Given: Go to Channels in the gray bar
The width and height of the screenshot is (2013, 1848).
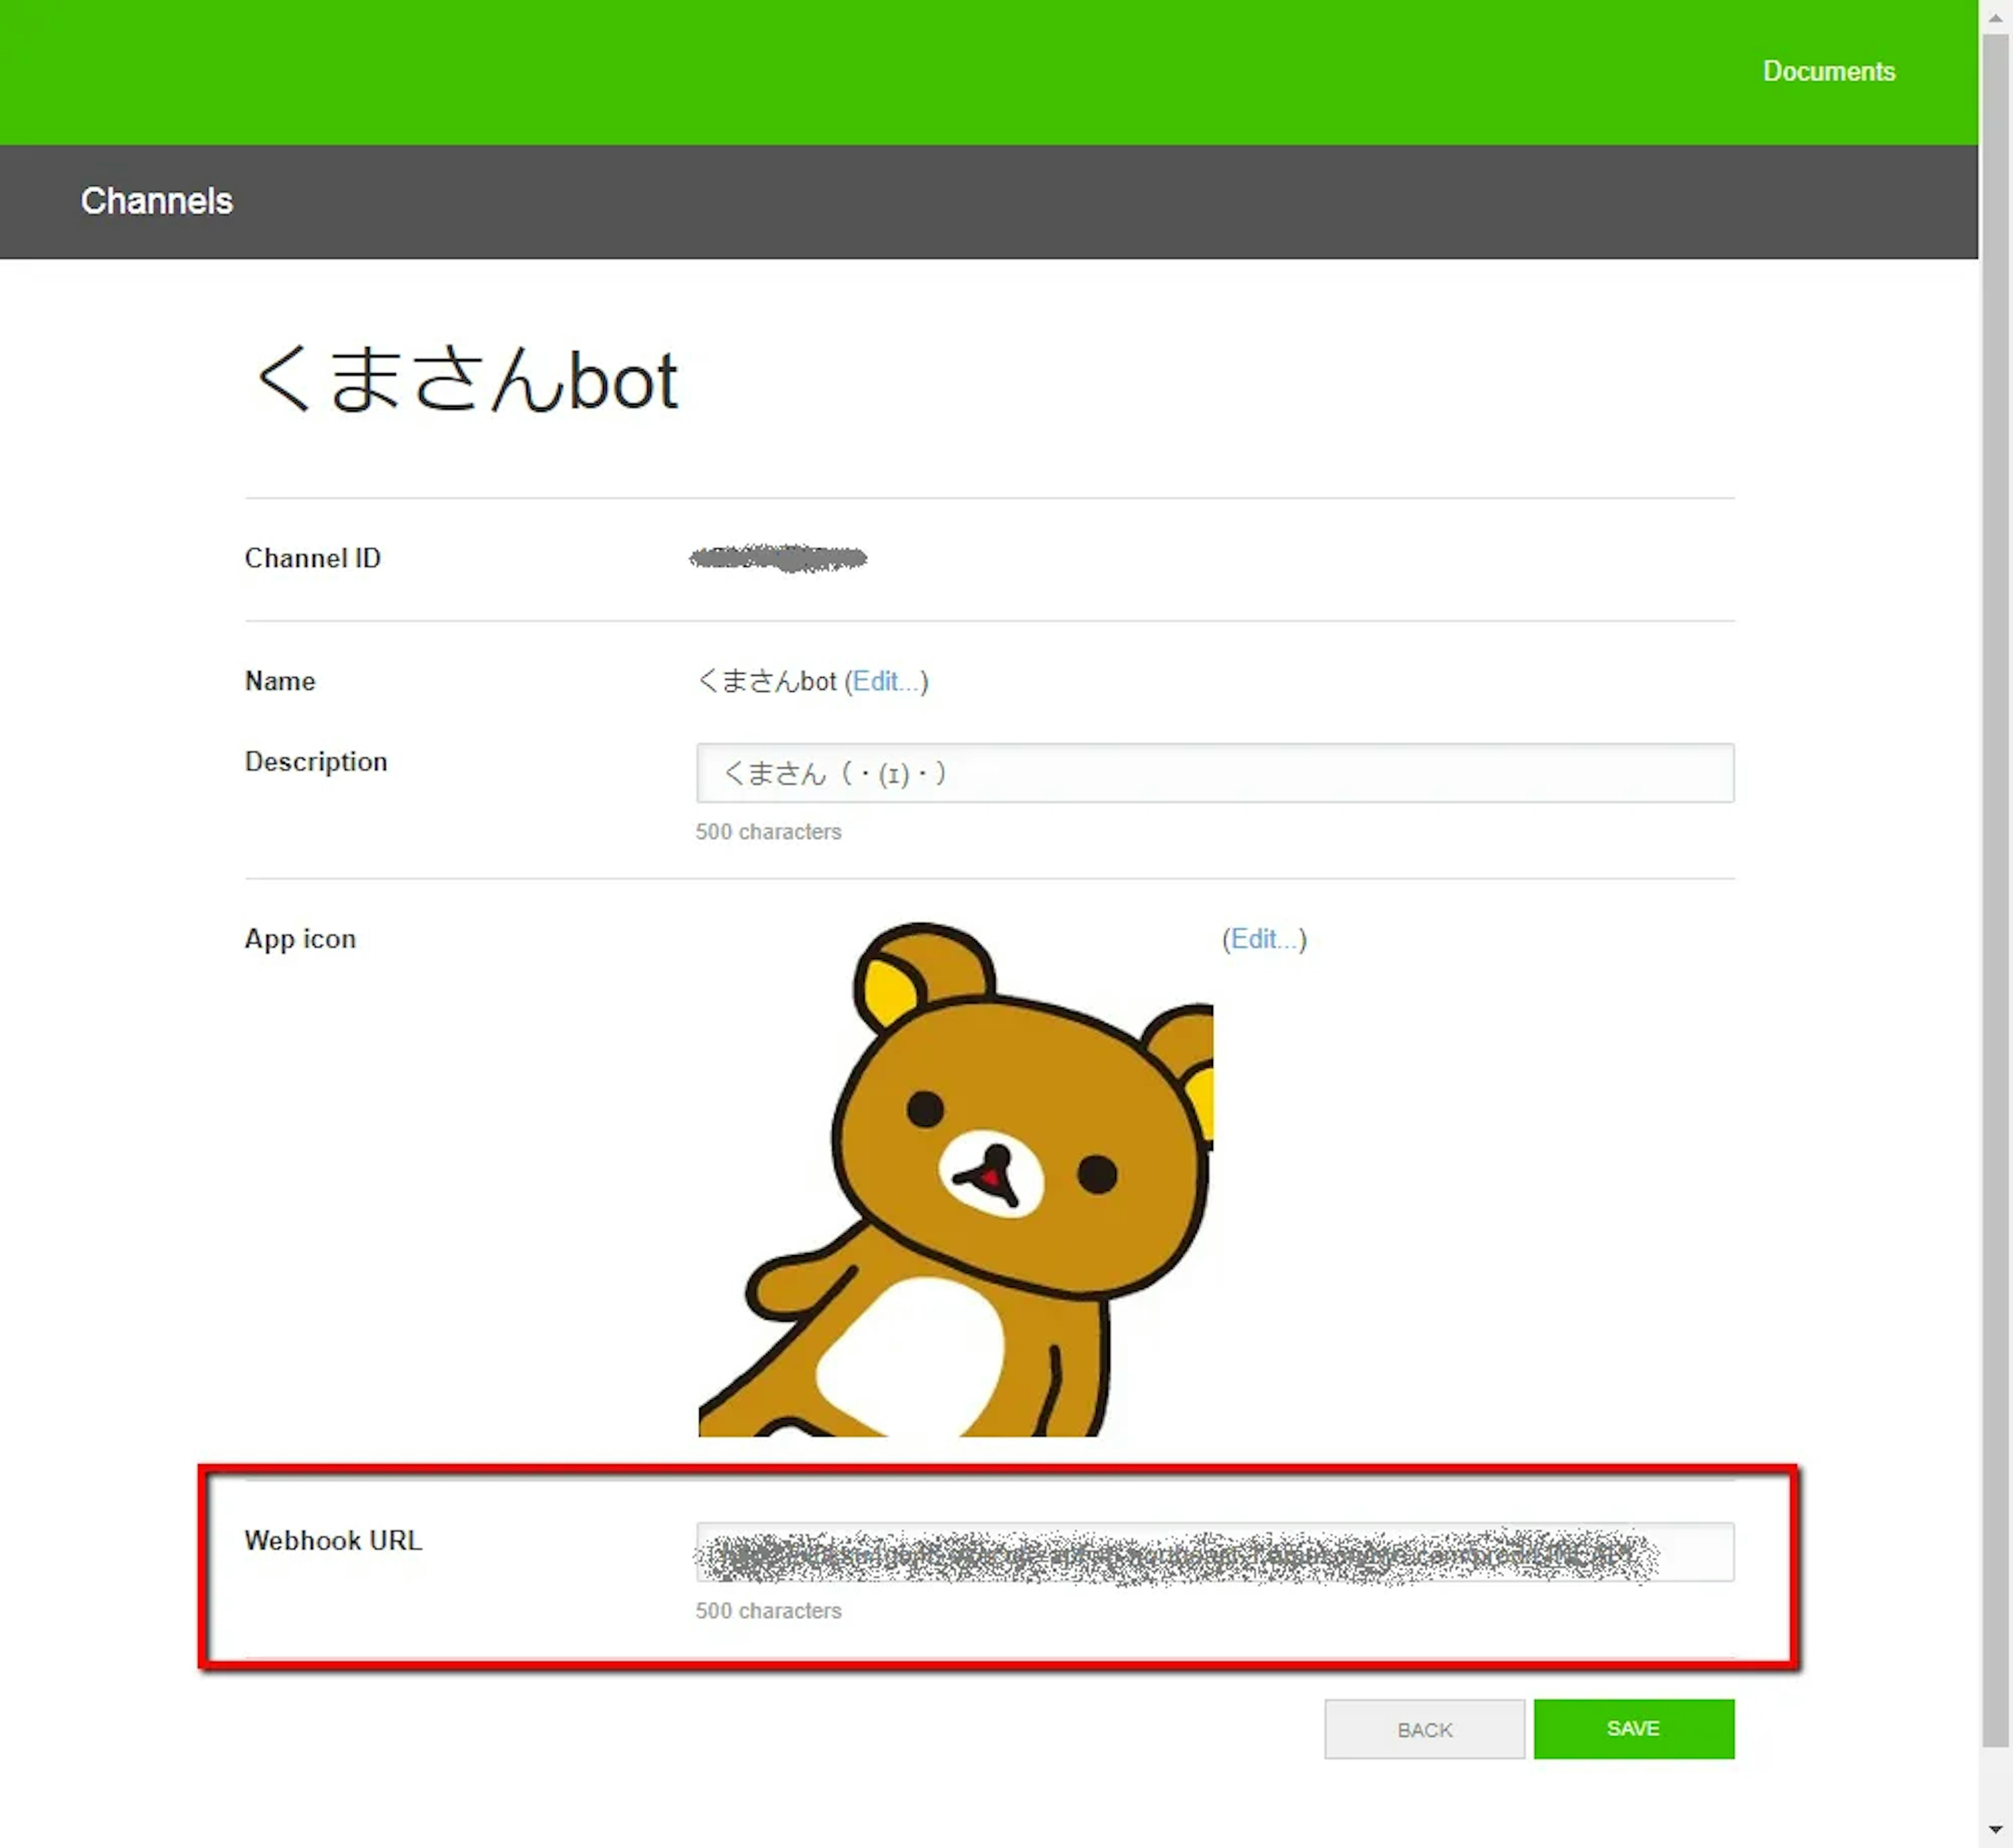Looking at the screenshot, I should tap(157, 201).
